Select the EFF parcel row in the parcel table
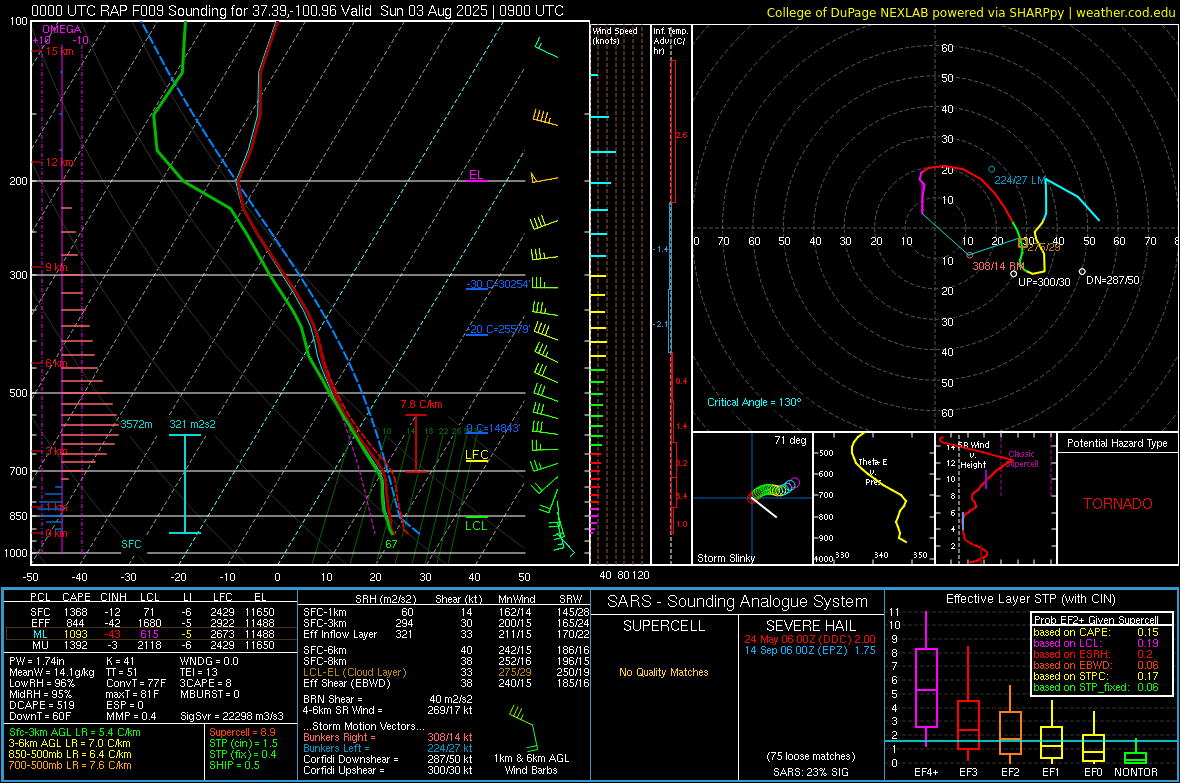Image resolution: width=1180 pixels, height=783 pixels. pyautogui.click(x=151, y=623)
